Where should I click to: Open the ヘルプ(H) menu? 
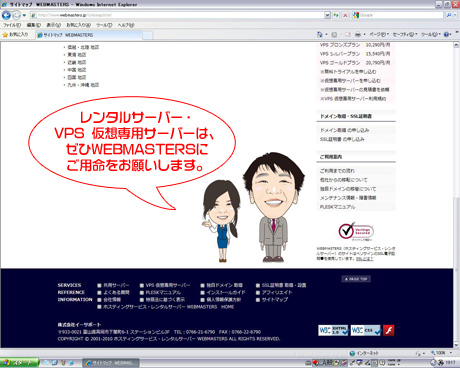[x=126, y=25]
